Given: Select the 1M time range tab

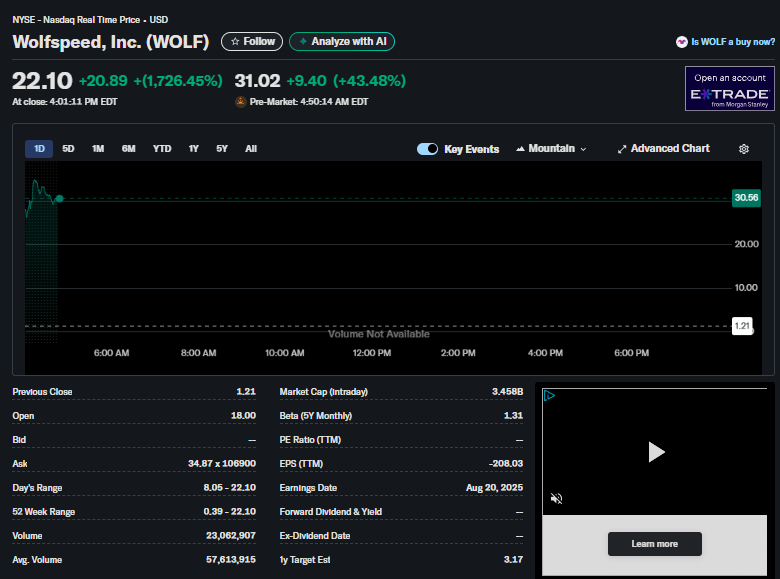Looking at the screenshot, I should pos(98,149).
